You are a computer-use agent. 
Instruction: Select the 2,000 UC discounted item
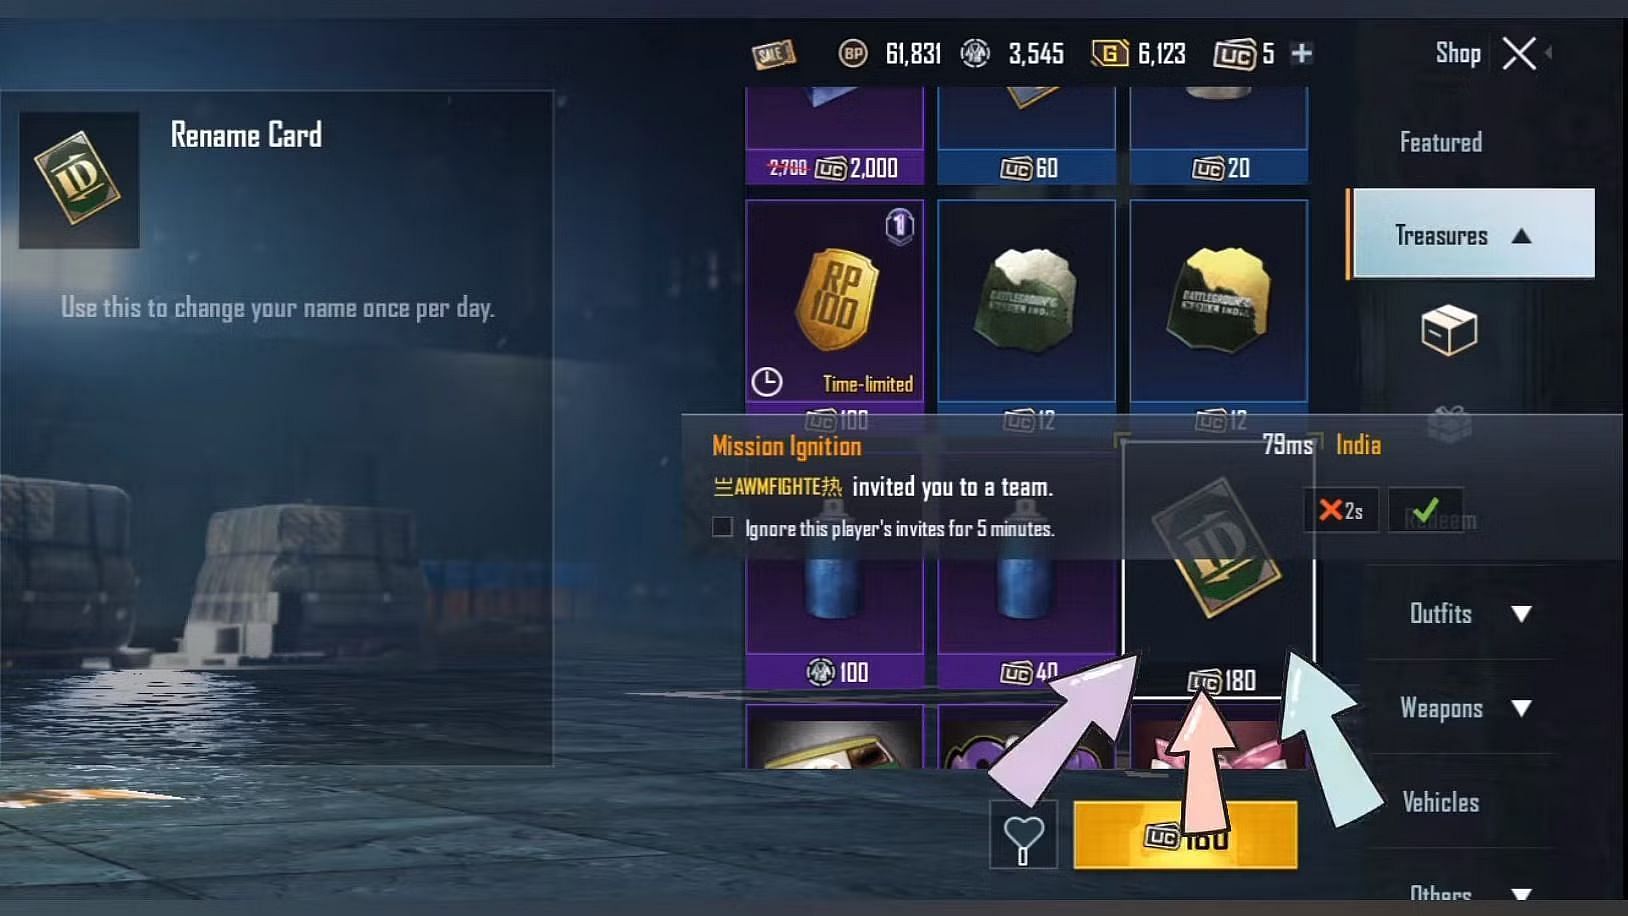835,136
